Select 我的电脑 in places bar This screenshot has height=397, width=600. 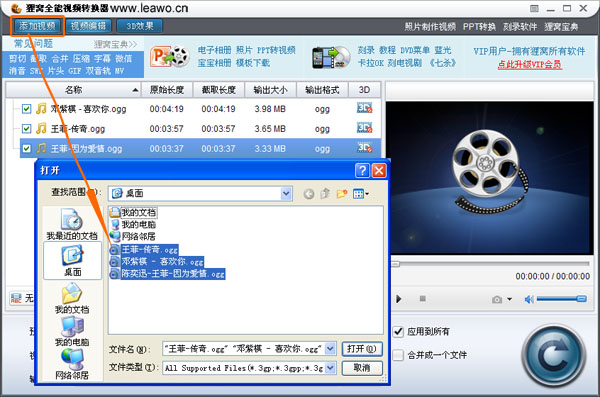[x=72, y=332]
